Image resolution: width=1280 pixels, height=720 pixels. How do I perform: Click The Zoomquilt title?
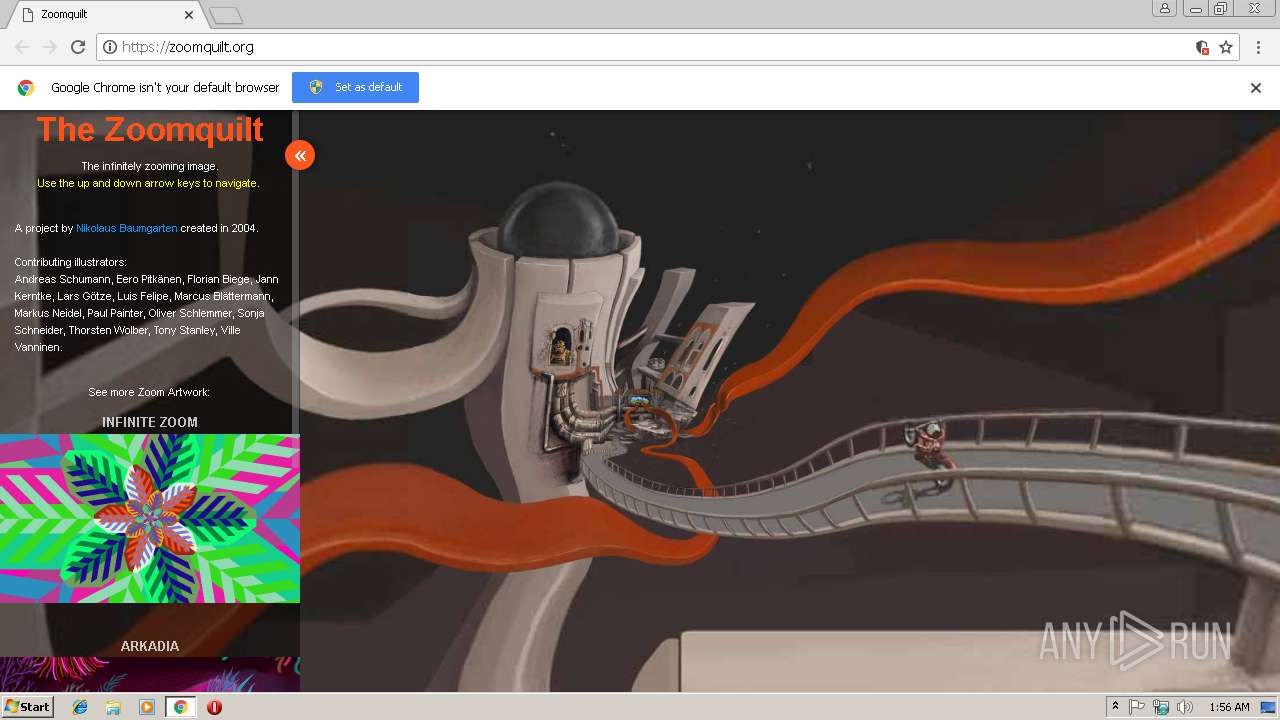(150, 129)
